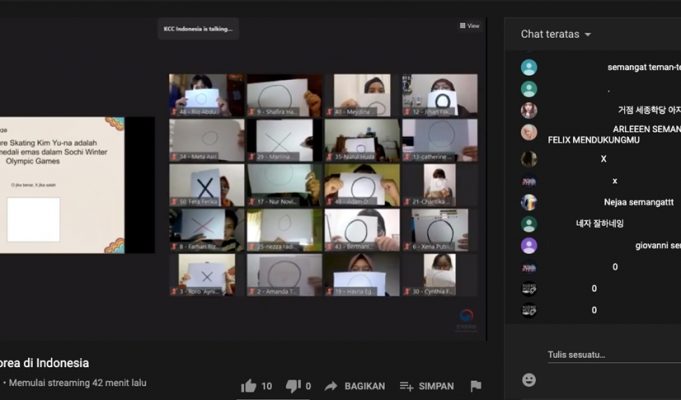Select the 'FELIX MENDUKUNGMU' chat message
The image size is (681, 400).
pyautogui.click(x=595, y=140)
